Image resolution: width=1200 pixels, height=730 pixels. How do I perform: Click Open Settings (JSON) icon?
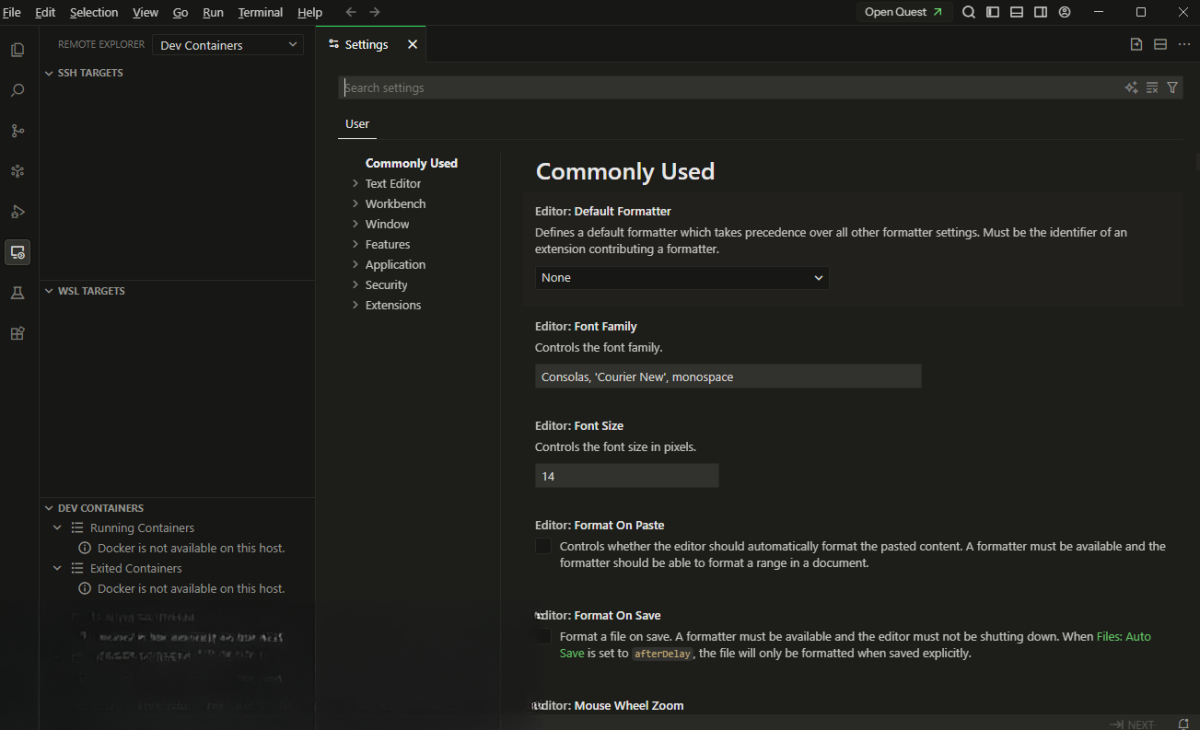pos(1136,44)
